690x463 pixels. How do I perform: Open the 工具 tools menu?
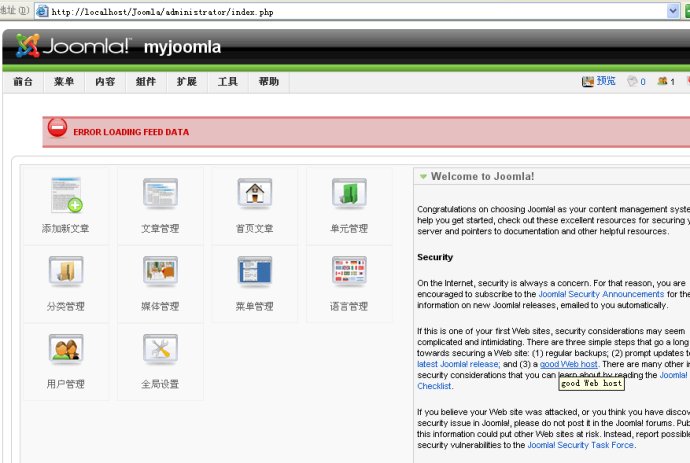pos(228,82)
